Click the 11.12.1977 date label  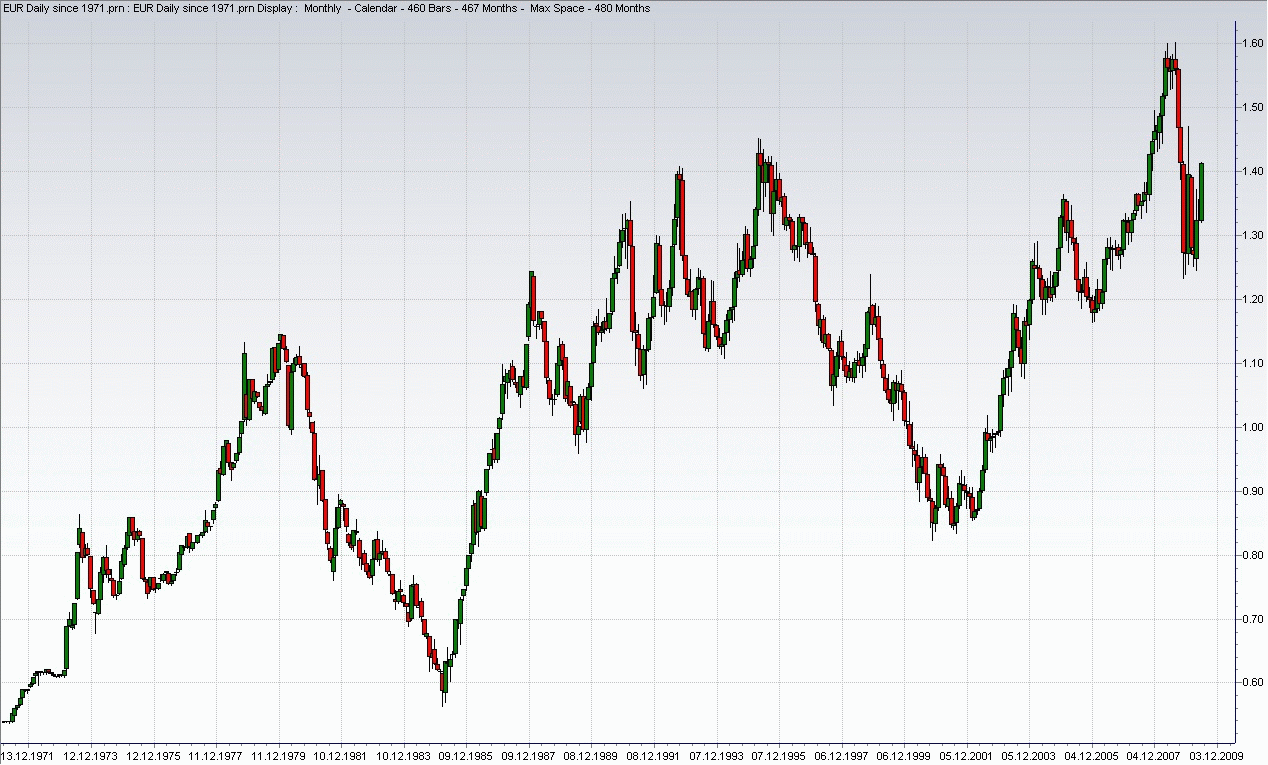coord(217,756)
